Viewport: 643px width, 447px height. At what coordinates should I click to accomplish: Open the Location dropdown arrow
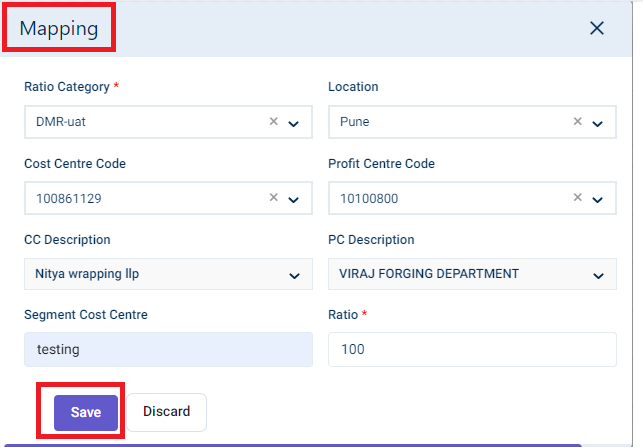[597, 123]
